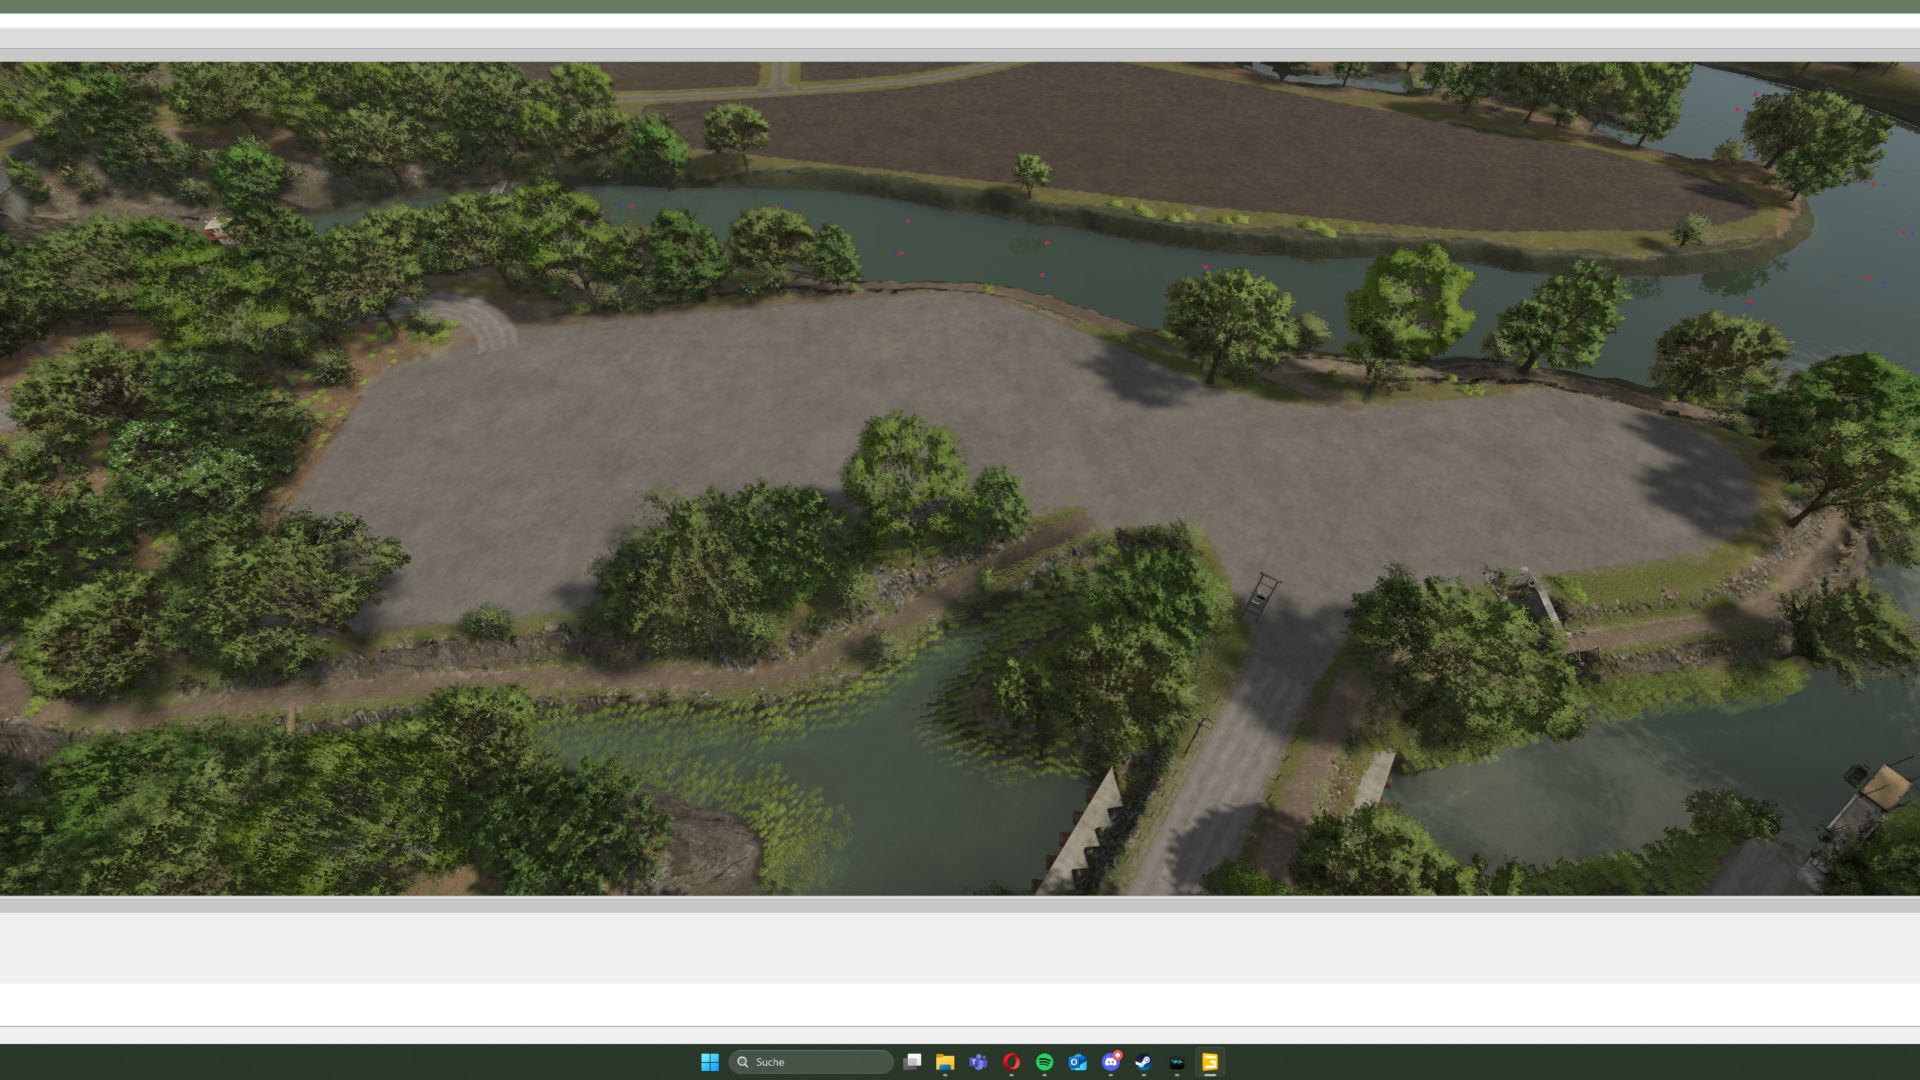This screenshot has width=1920, height=1080.
Task: Open Steam from the taskbar
Action: (1143, 1062)
